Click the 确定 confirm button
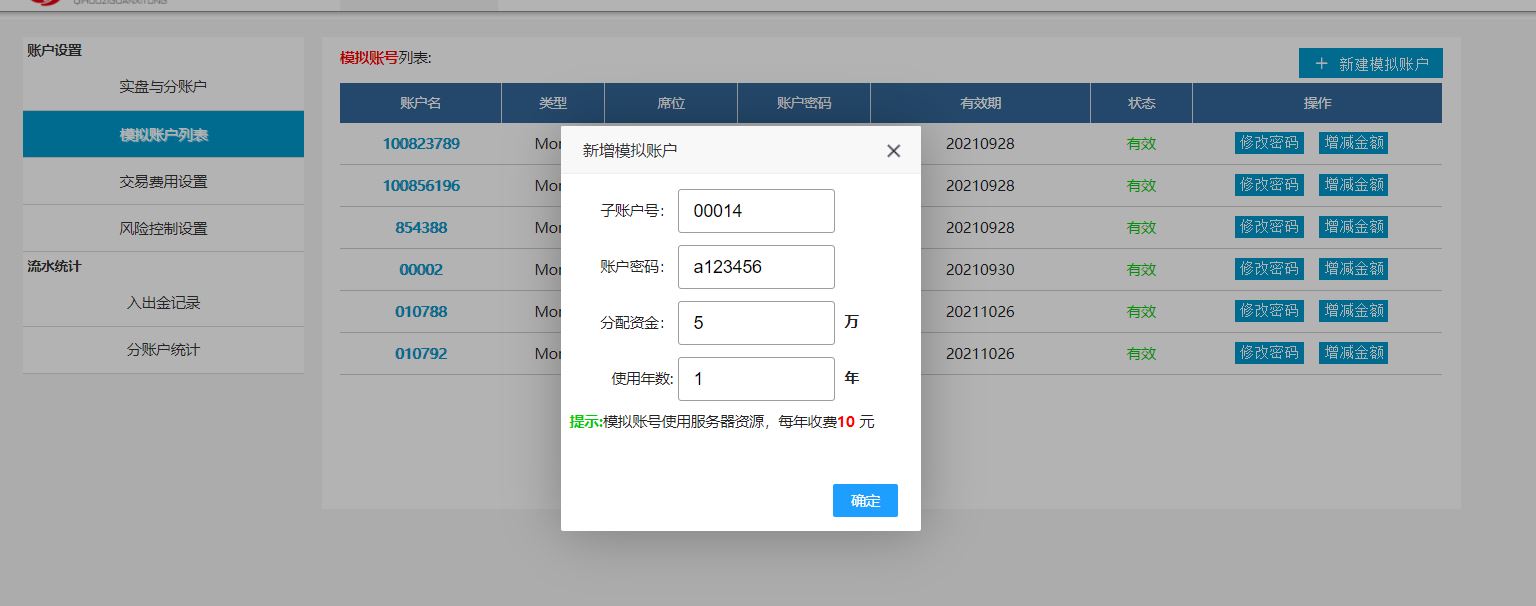Image resolution: width=1536 pixels, height=606 pixels. click(865, 500)
